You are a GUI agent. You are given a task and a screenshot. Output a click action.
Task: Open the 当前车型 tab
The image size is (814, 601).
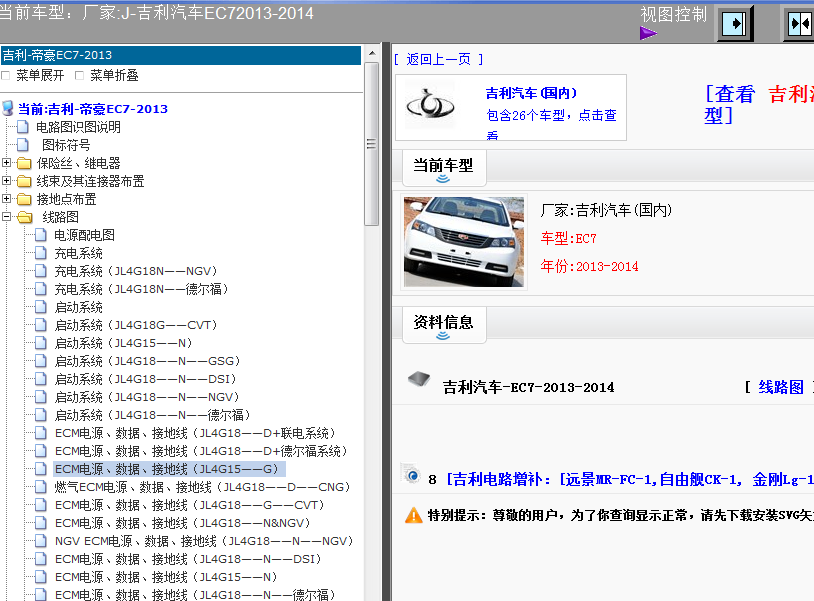(x=444, y=167)
